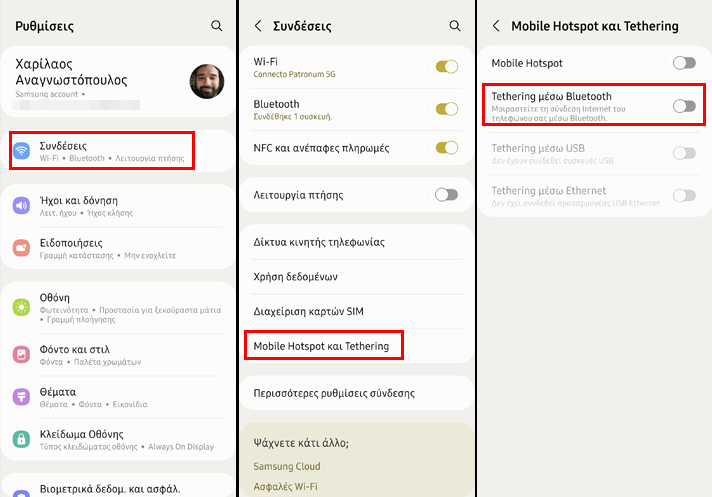This screenshot has width=712, height=497.
Task: Open search in the Ρυθμίσεις screen
Action: 217,26
